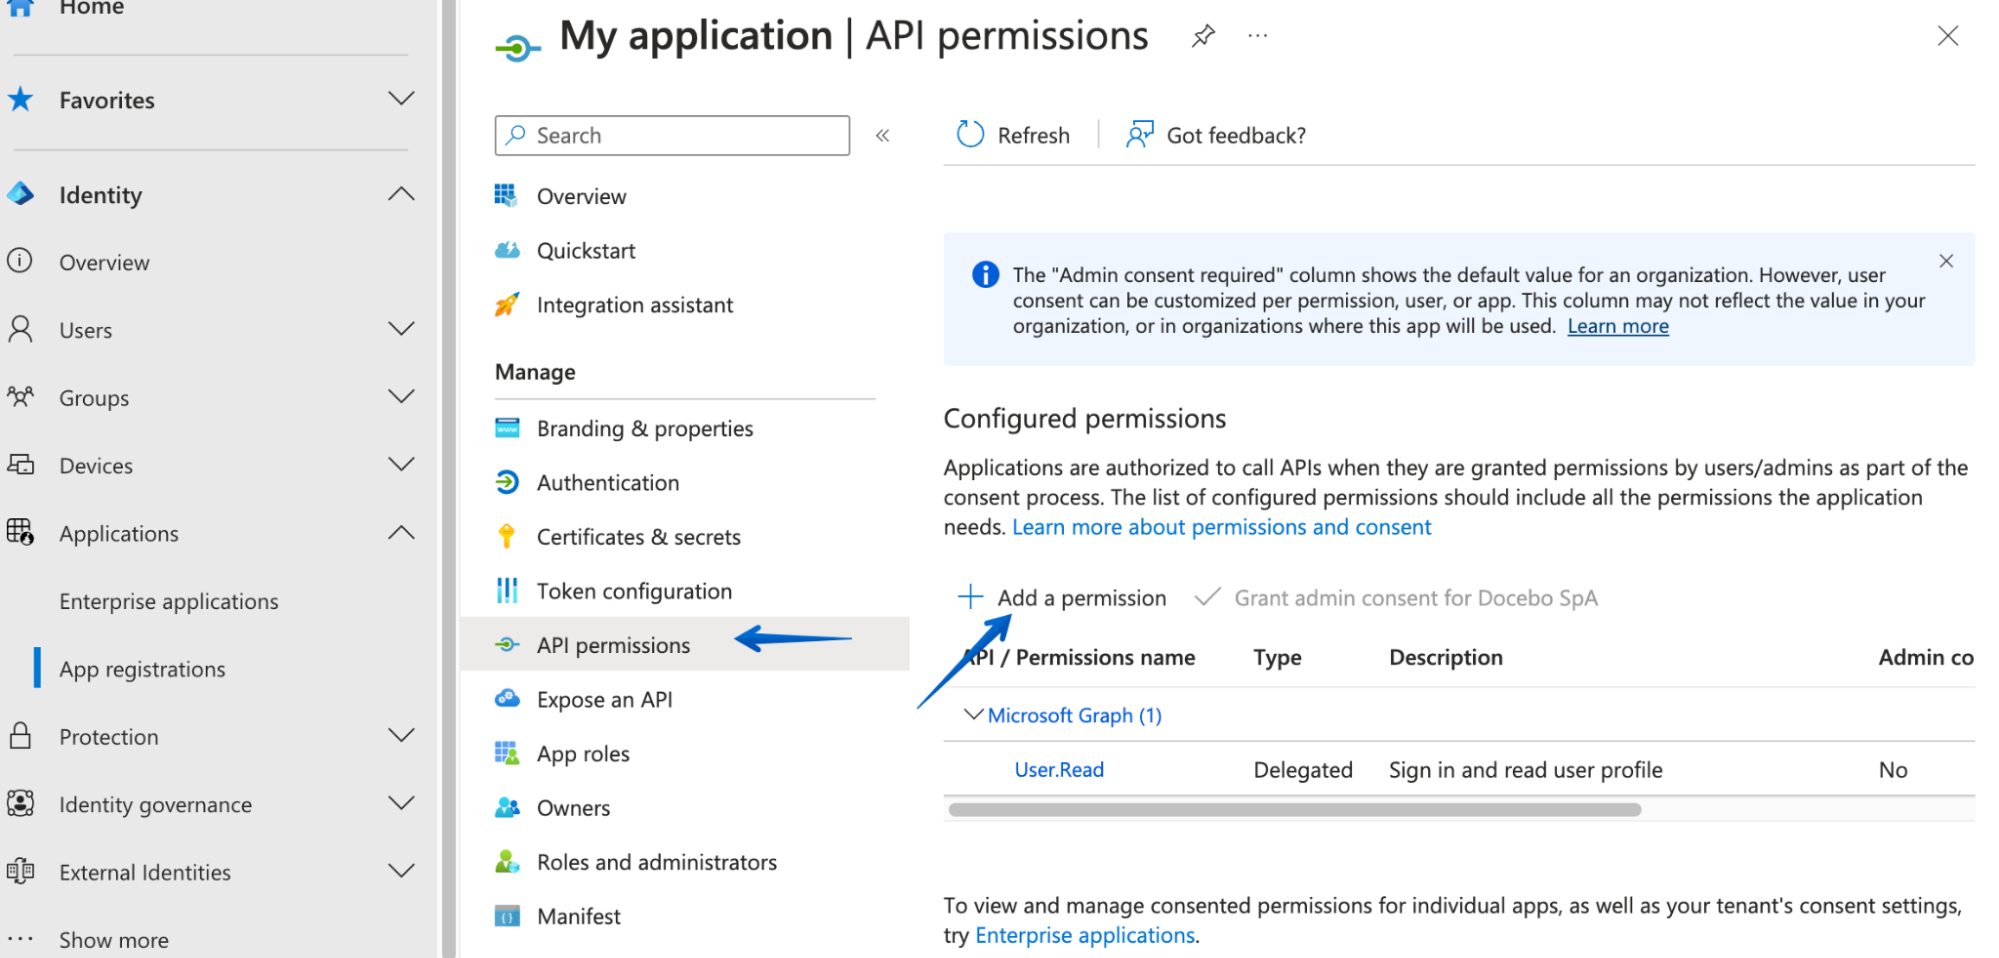
Task: Open the Manifest section
Action: [578, 915]
